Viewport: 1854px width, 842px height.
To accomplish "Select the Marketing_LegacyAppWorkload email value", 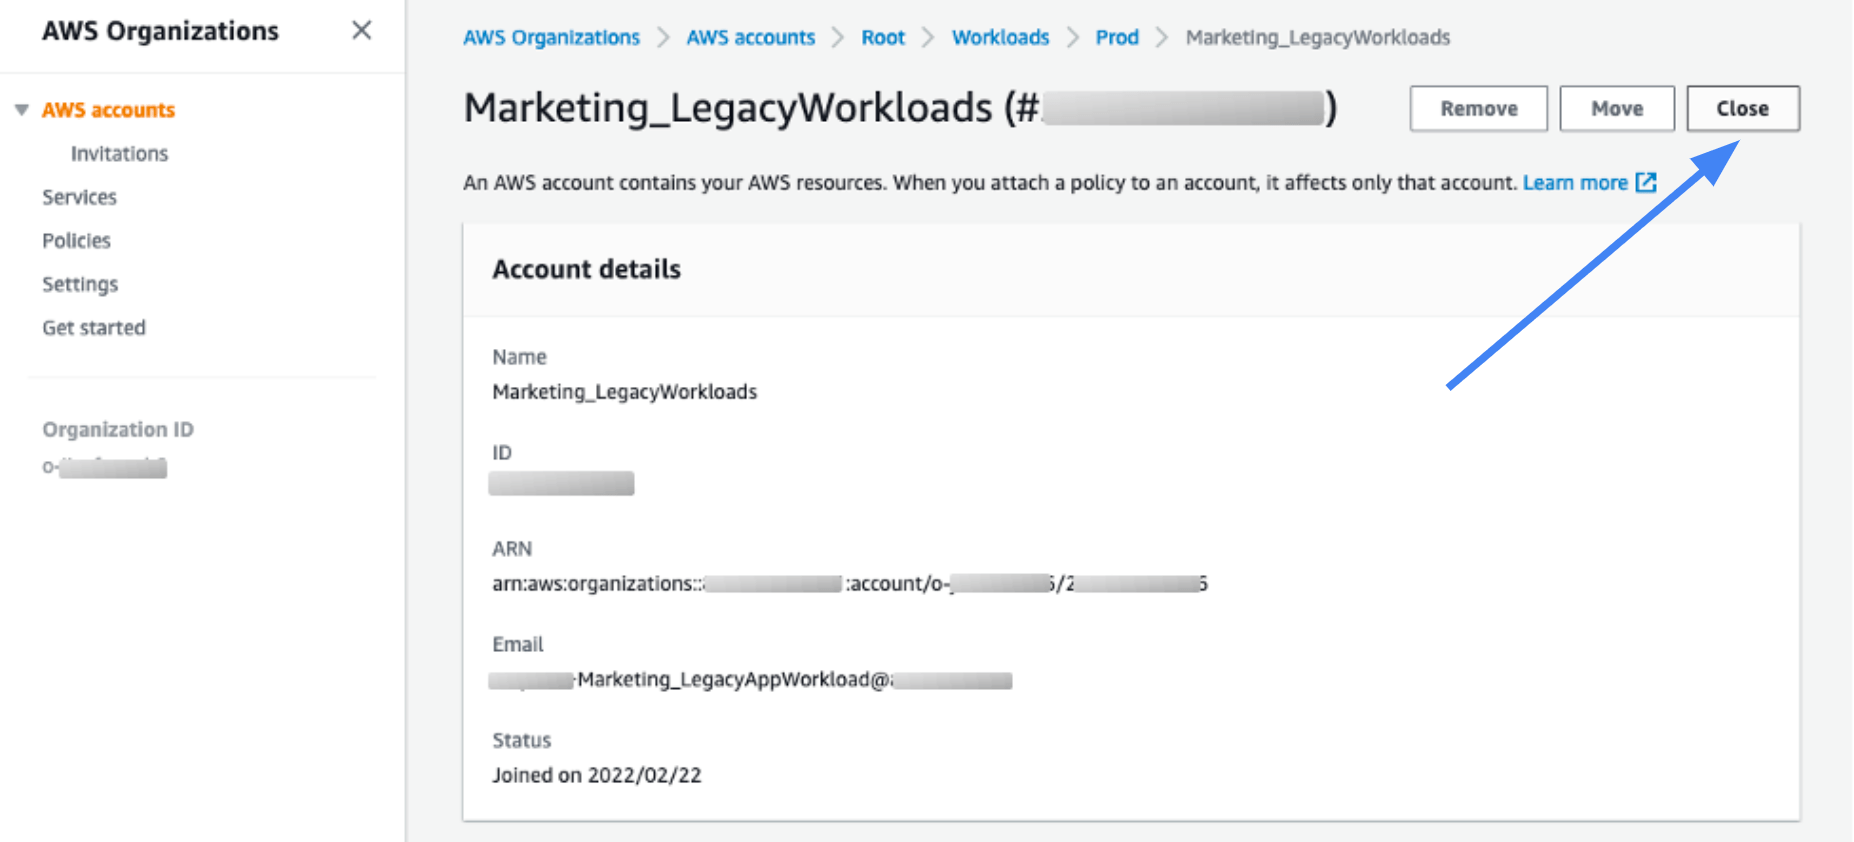I will 750,680.
